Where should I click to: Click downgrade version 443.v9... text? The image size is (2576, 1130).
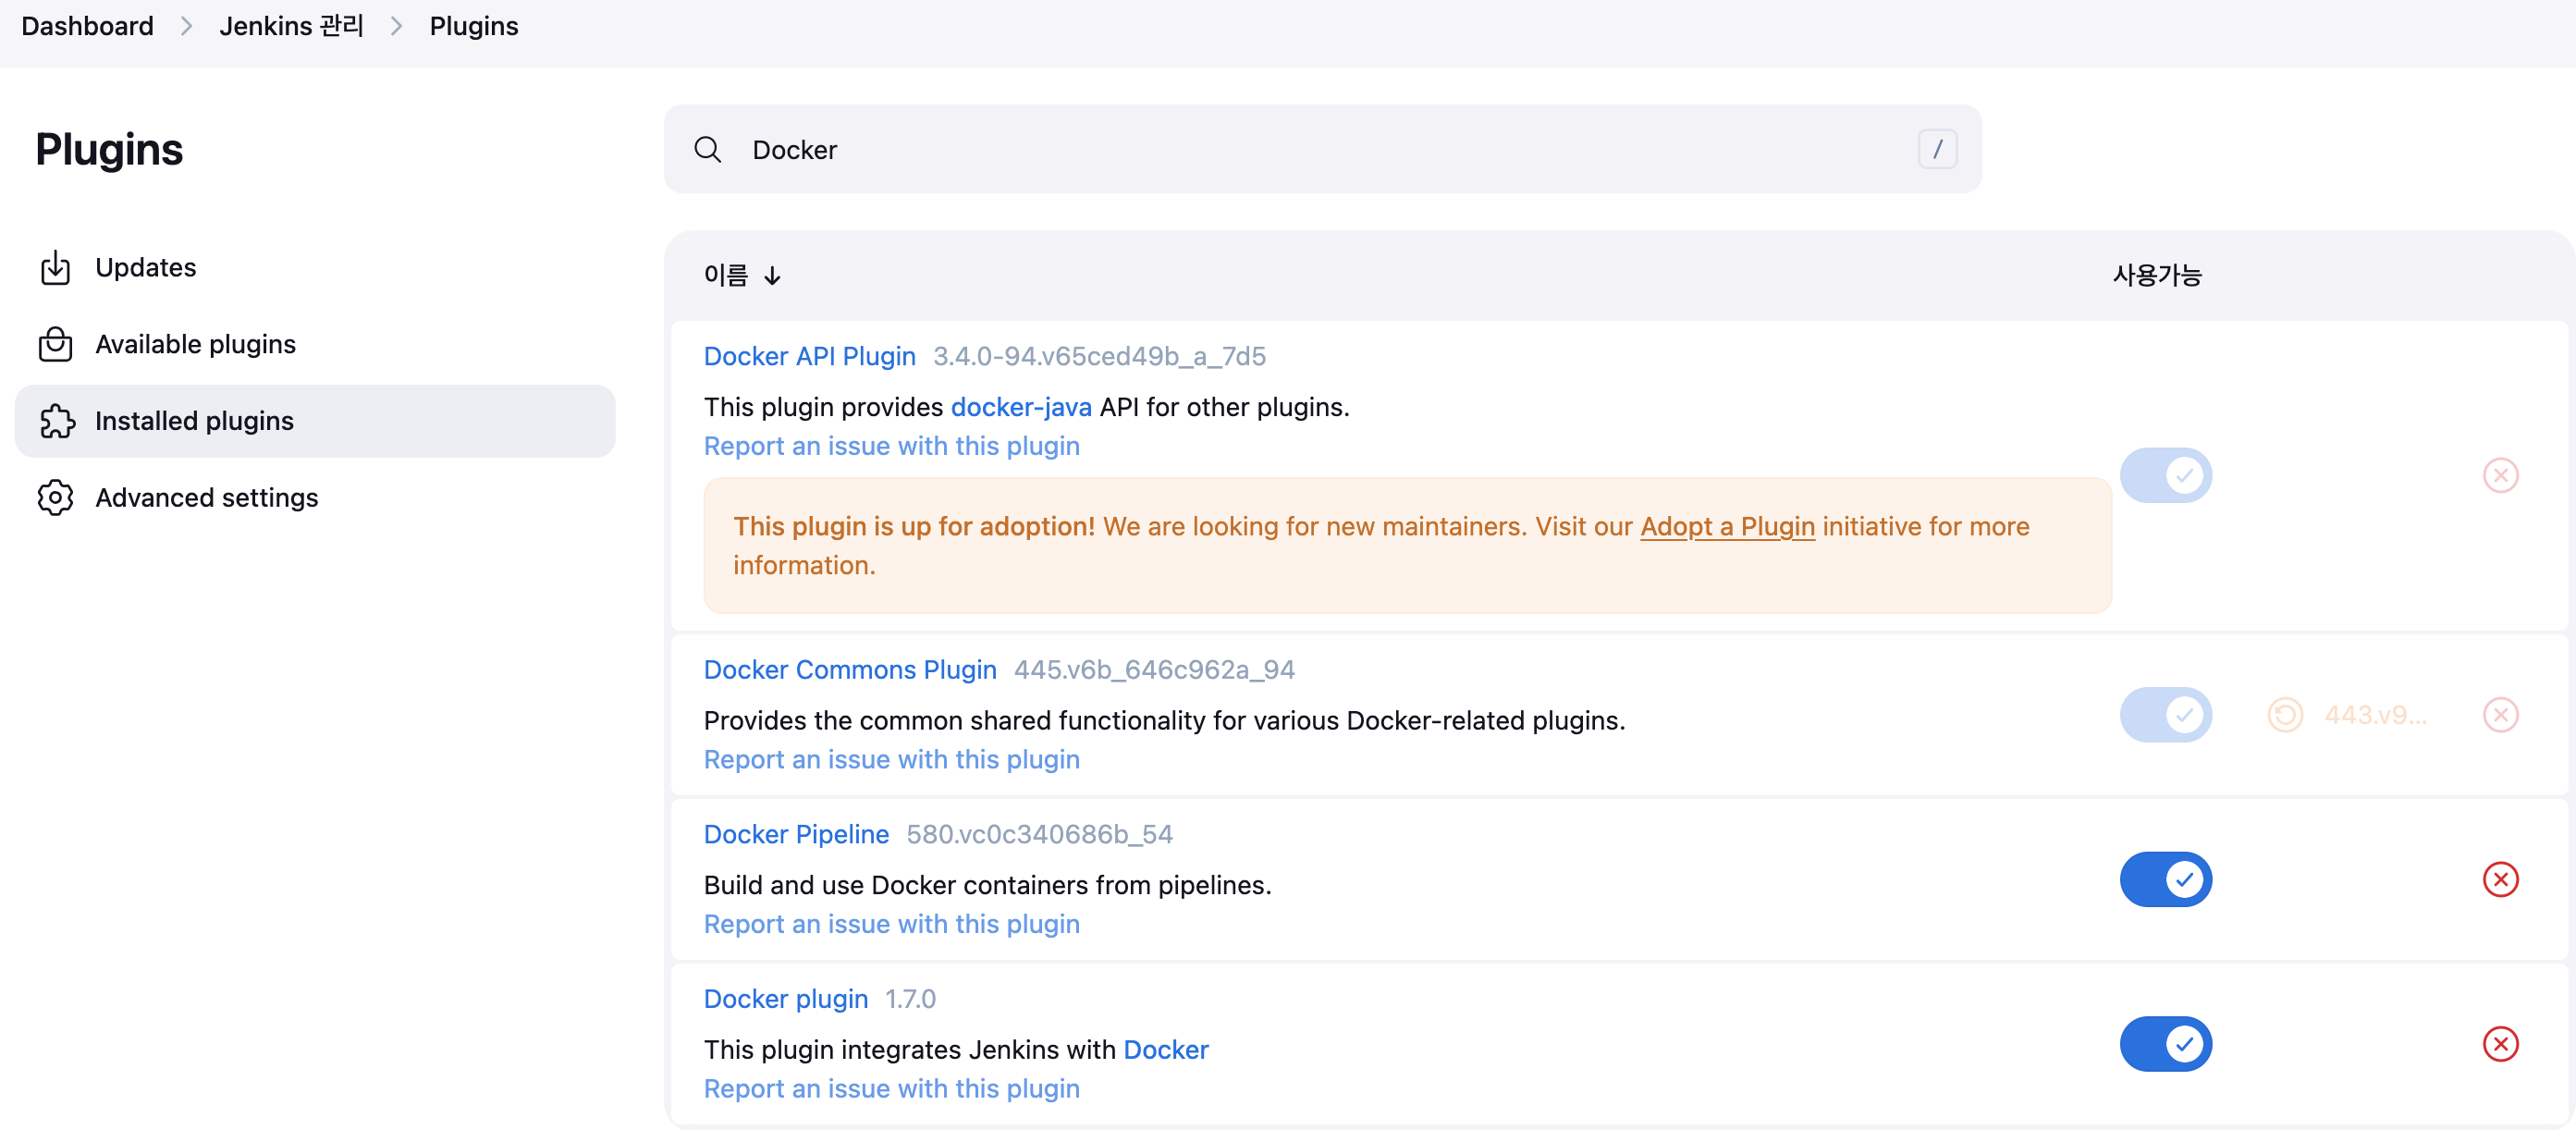click(x=2375, y=715)
